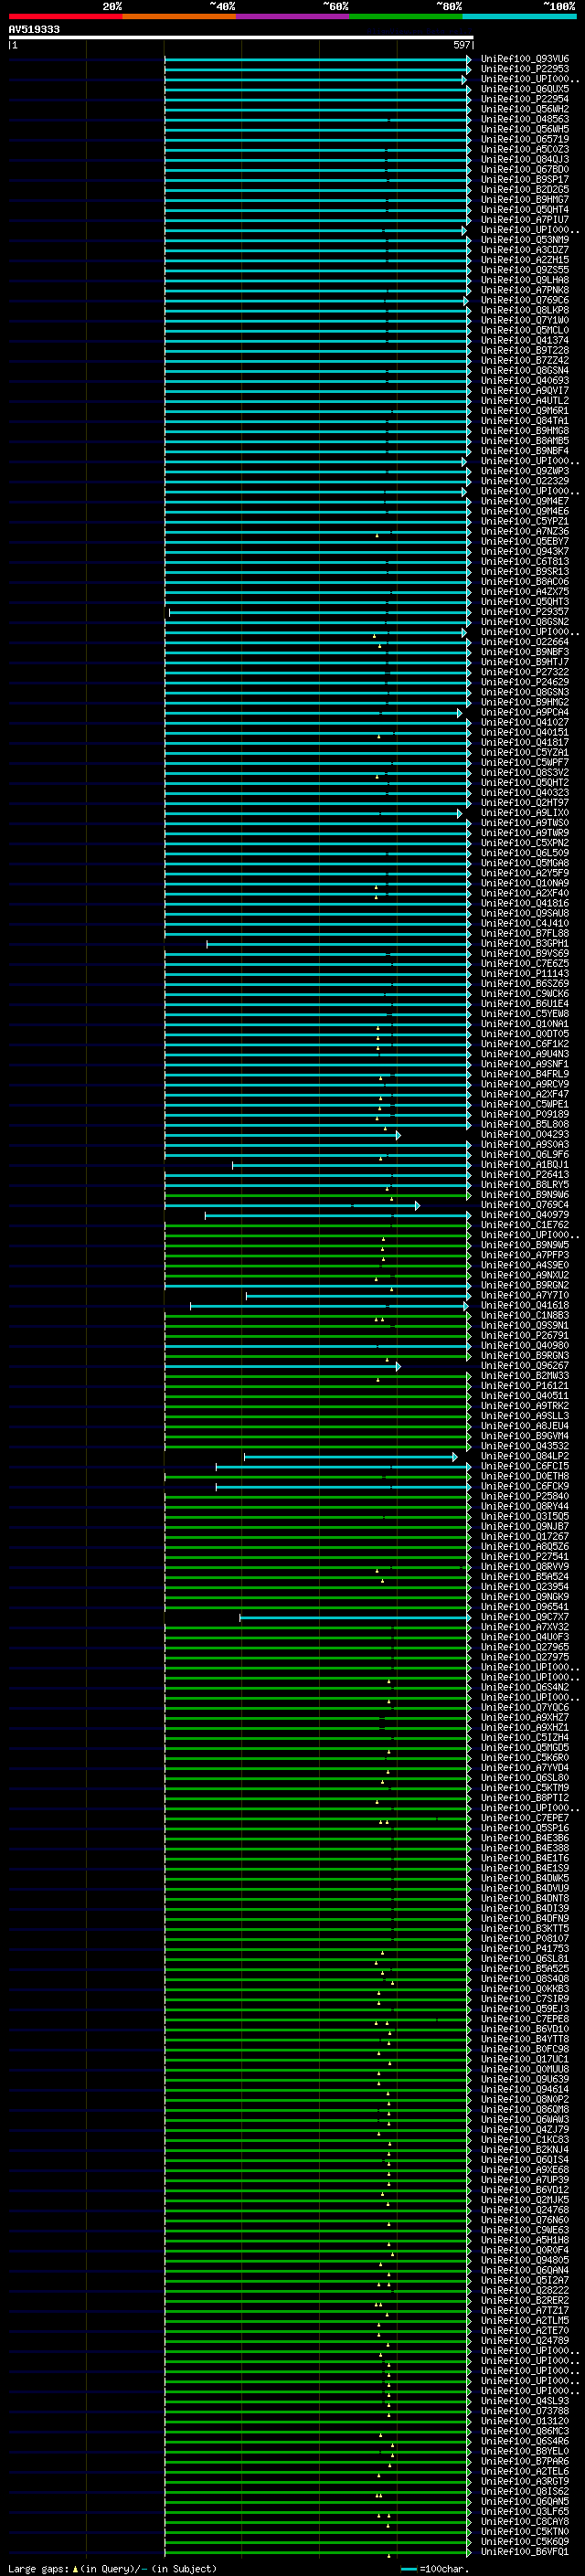Open hit UniRef100_Q93VU6
The height and width of the screenshot is (2576, 585).
(524, 59)
